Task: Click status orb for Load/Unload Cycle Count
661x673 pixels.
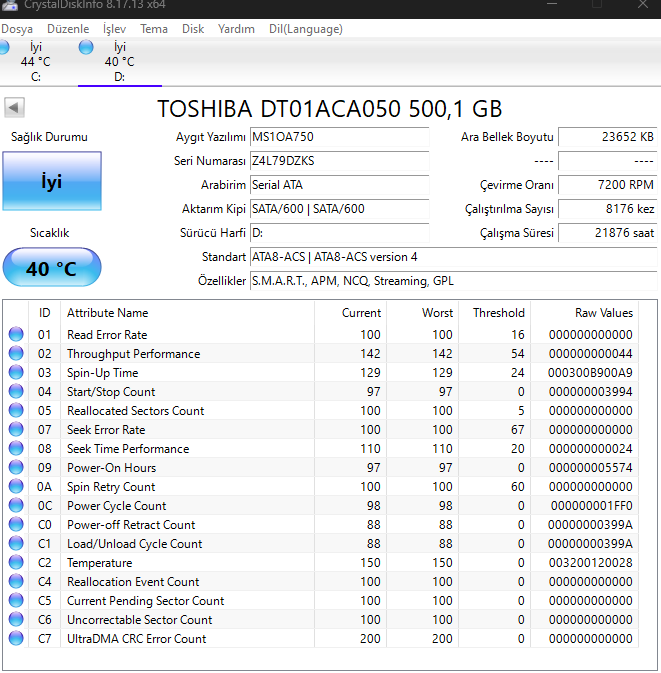Action: (x=16, y=543)
